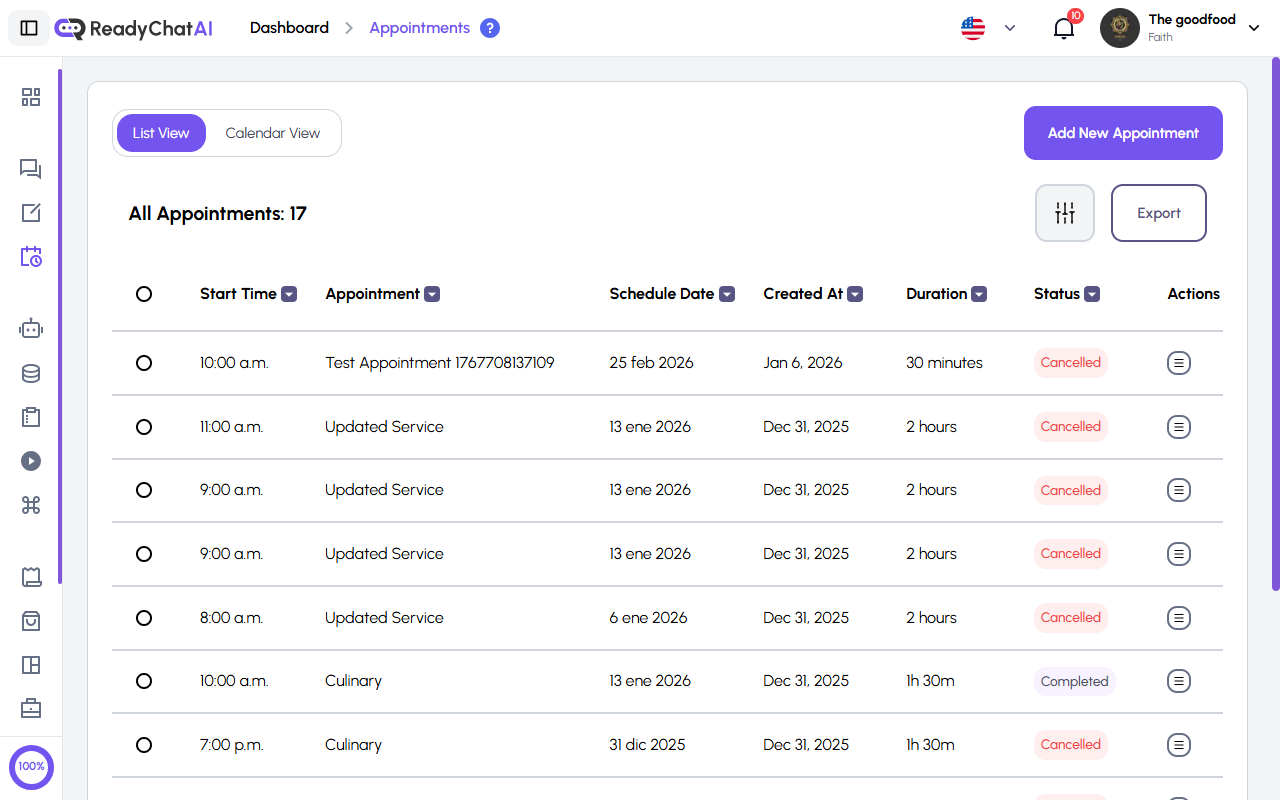
Task: Open the notification bell with 10 alerts
Action: coord(1063,28)
